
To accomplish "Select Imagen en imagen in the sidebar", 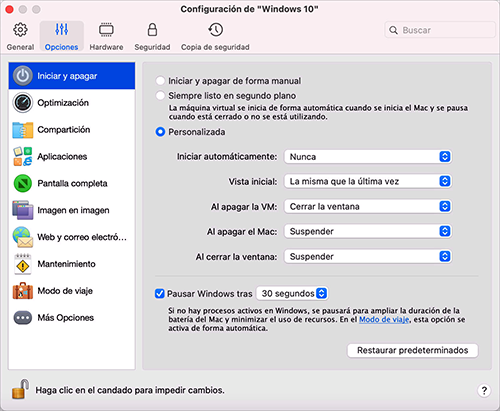I will click(72, 210).
